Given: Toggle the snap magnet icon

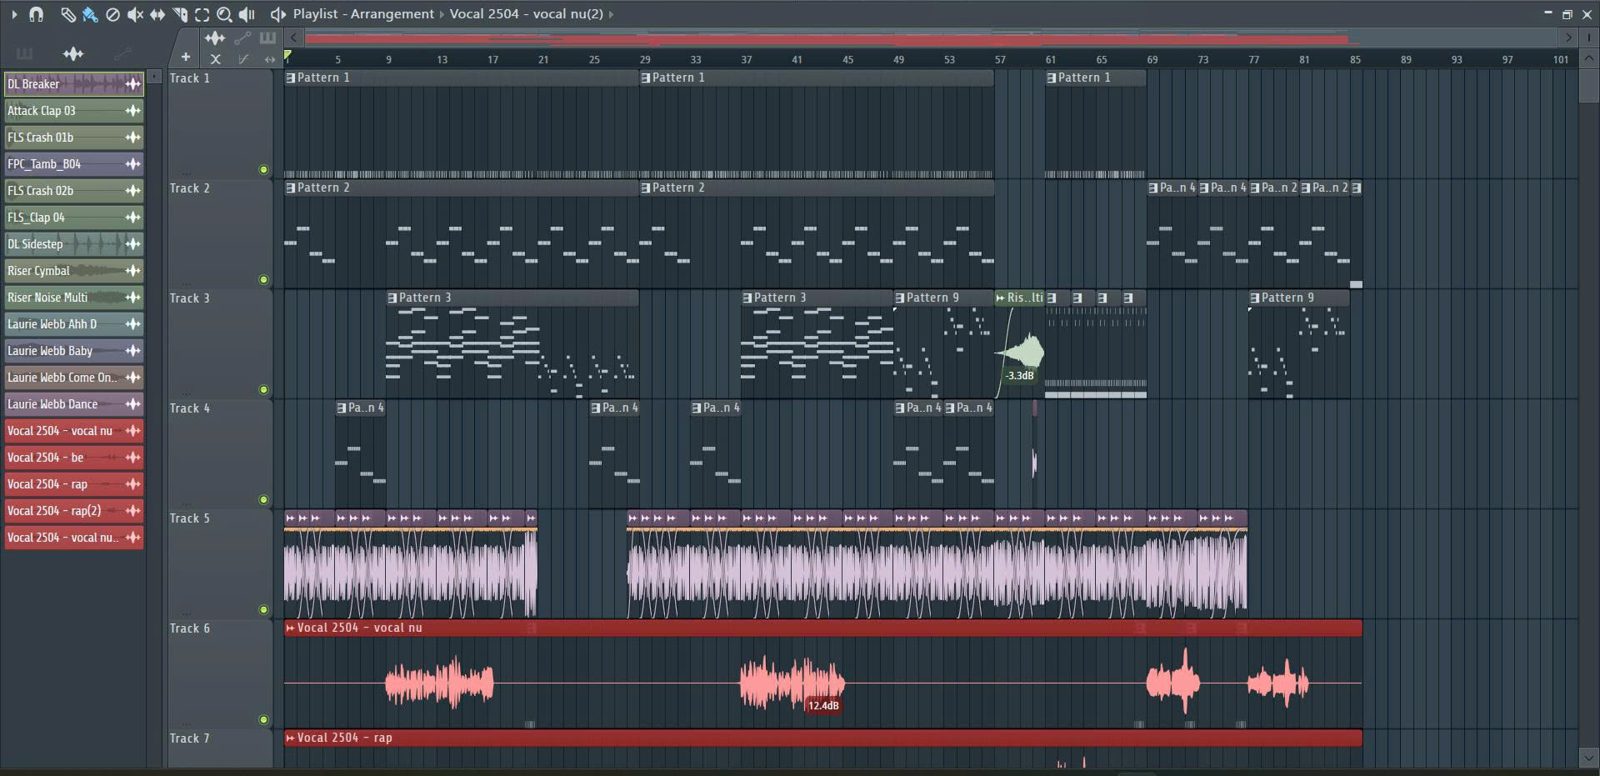Looking at the screenshot, I should pos(36,14).
